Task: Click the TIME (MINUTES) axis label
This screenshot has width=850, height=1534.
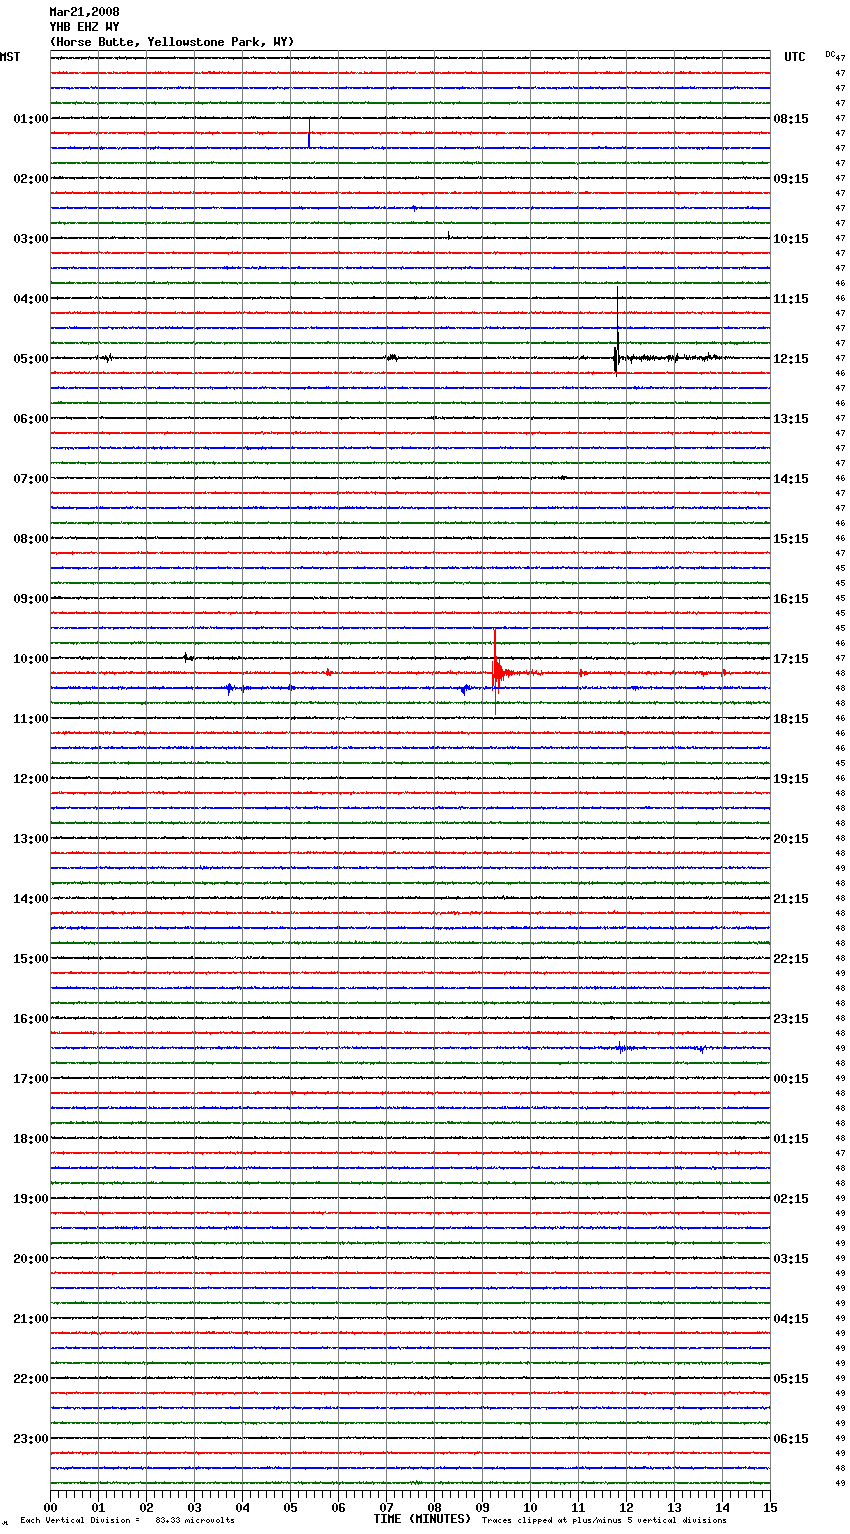Action: coord(422,1519)
